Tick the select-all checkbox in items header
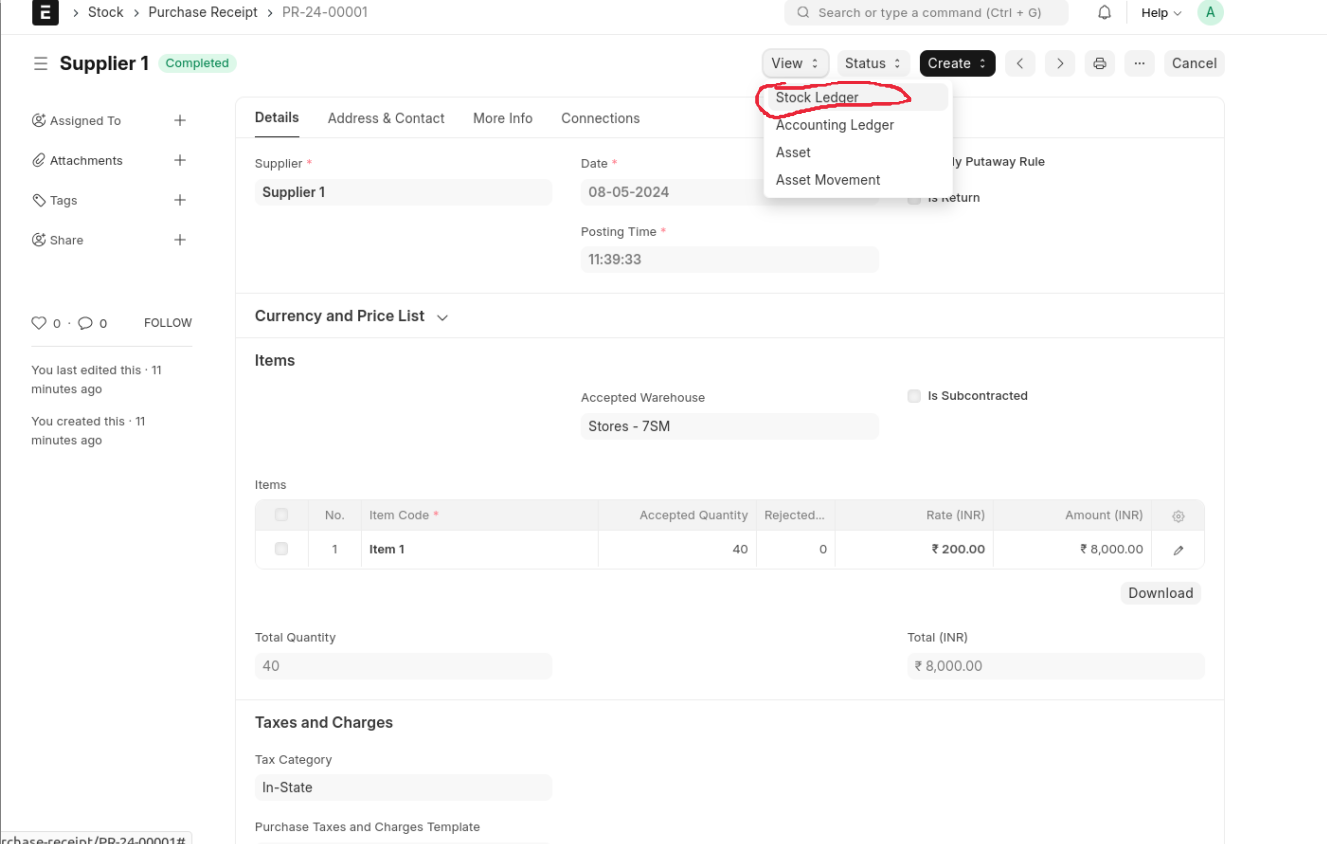Screen dimensions: 1327x844 (281, 515)
